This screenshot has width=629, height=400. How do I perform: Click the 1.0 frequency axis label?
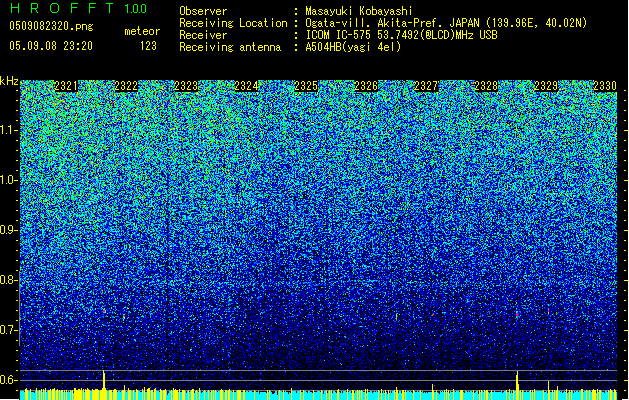pos(9,180)
